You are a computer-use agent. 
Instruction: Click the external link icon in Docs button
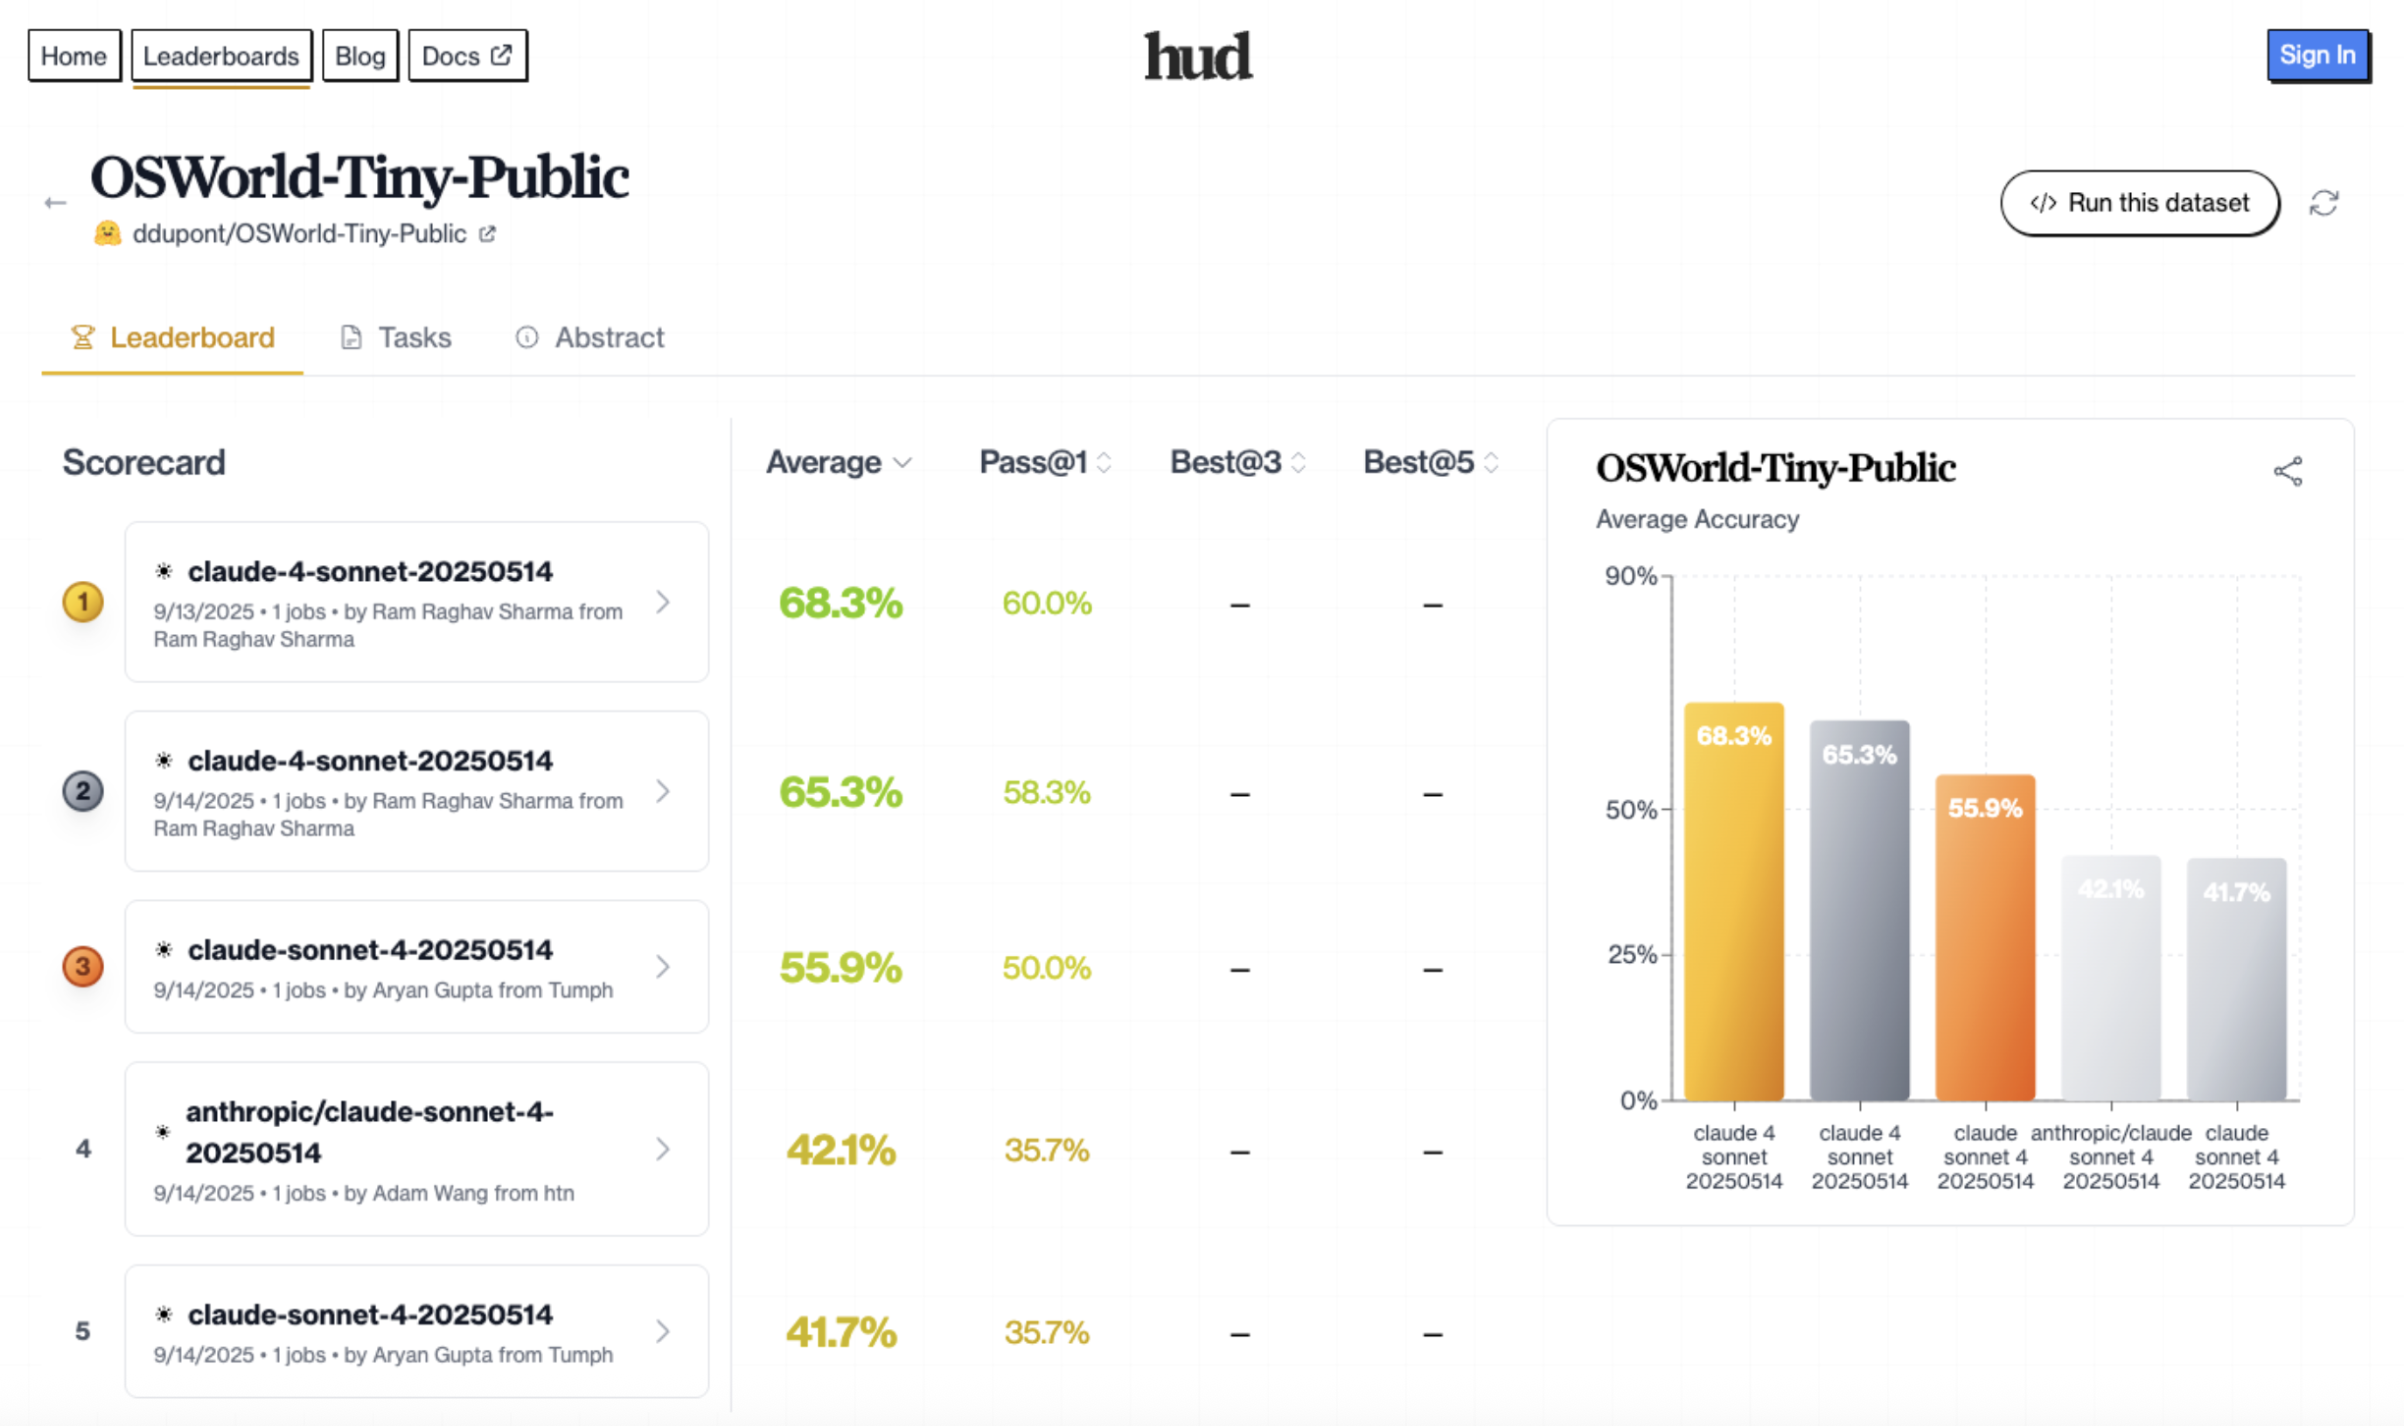coord(500,55)
